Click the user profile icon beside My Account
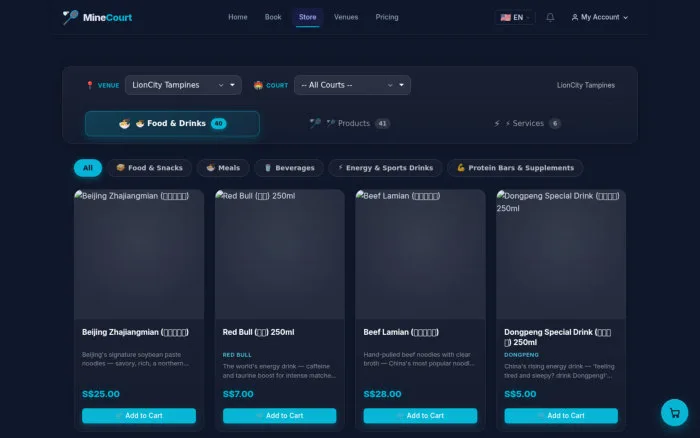This screenshot has width=700, height=438. coord(575,17)
